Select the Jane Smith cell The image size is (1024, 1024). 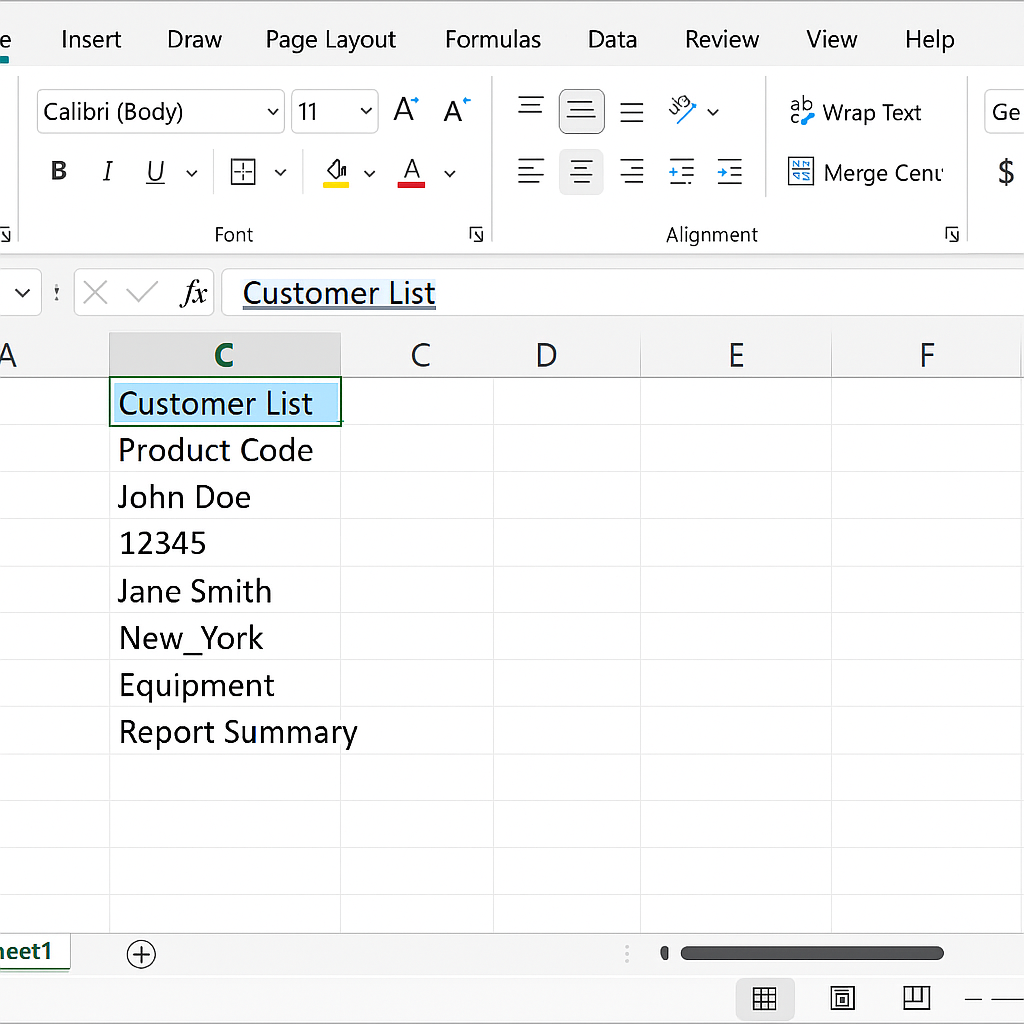(225, 590)
